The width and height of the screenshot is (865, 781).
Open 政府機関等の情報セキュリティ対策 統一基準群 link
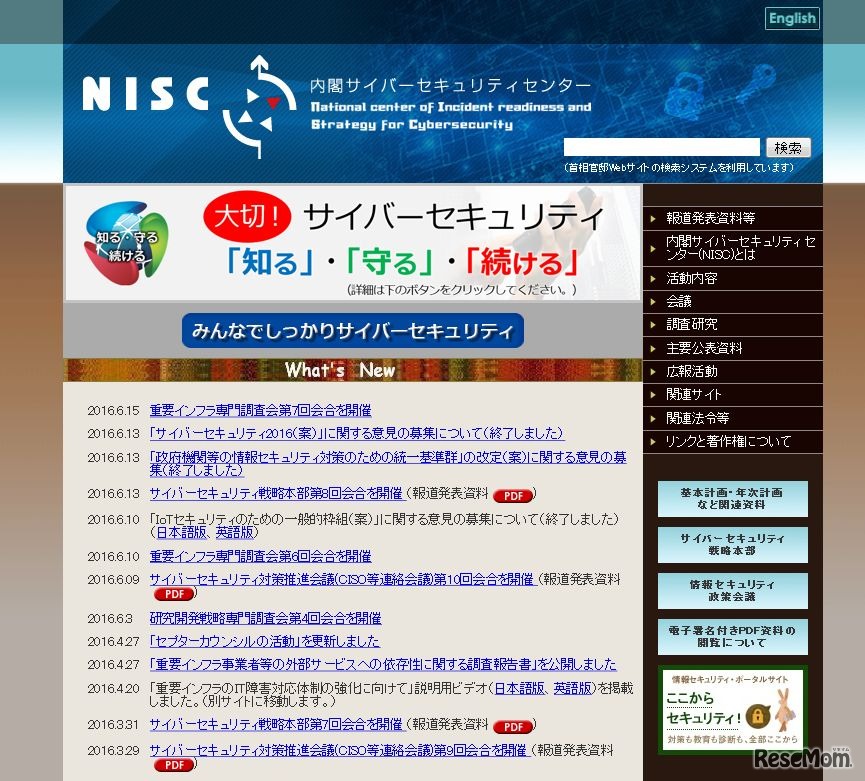388,463
